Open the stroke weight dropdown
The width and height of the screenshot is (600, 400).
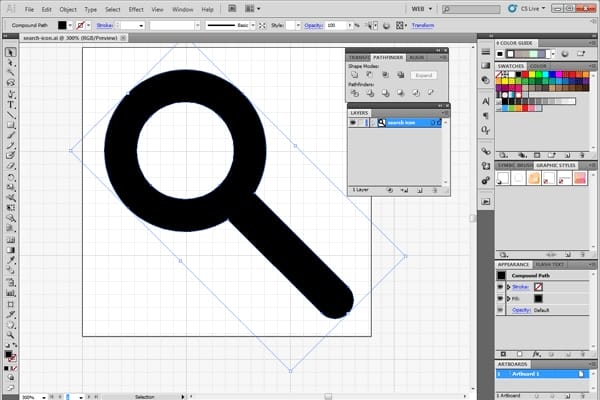141,26
